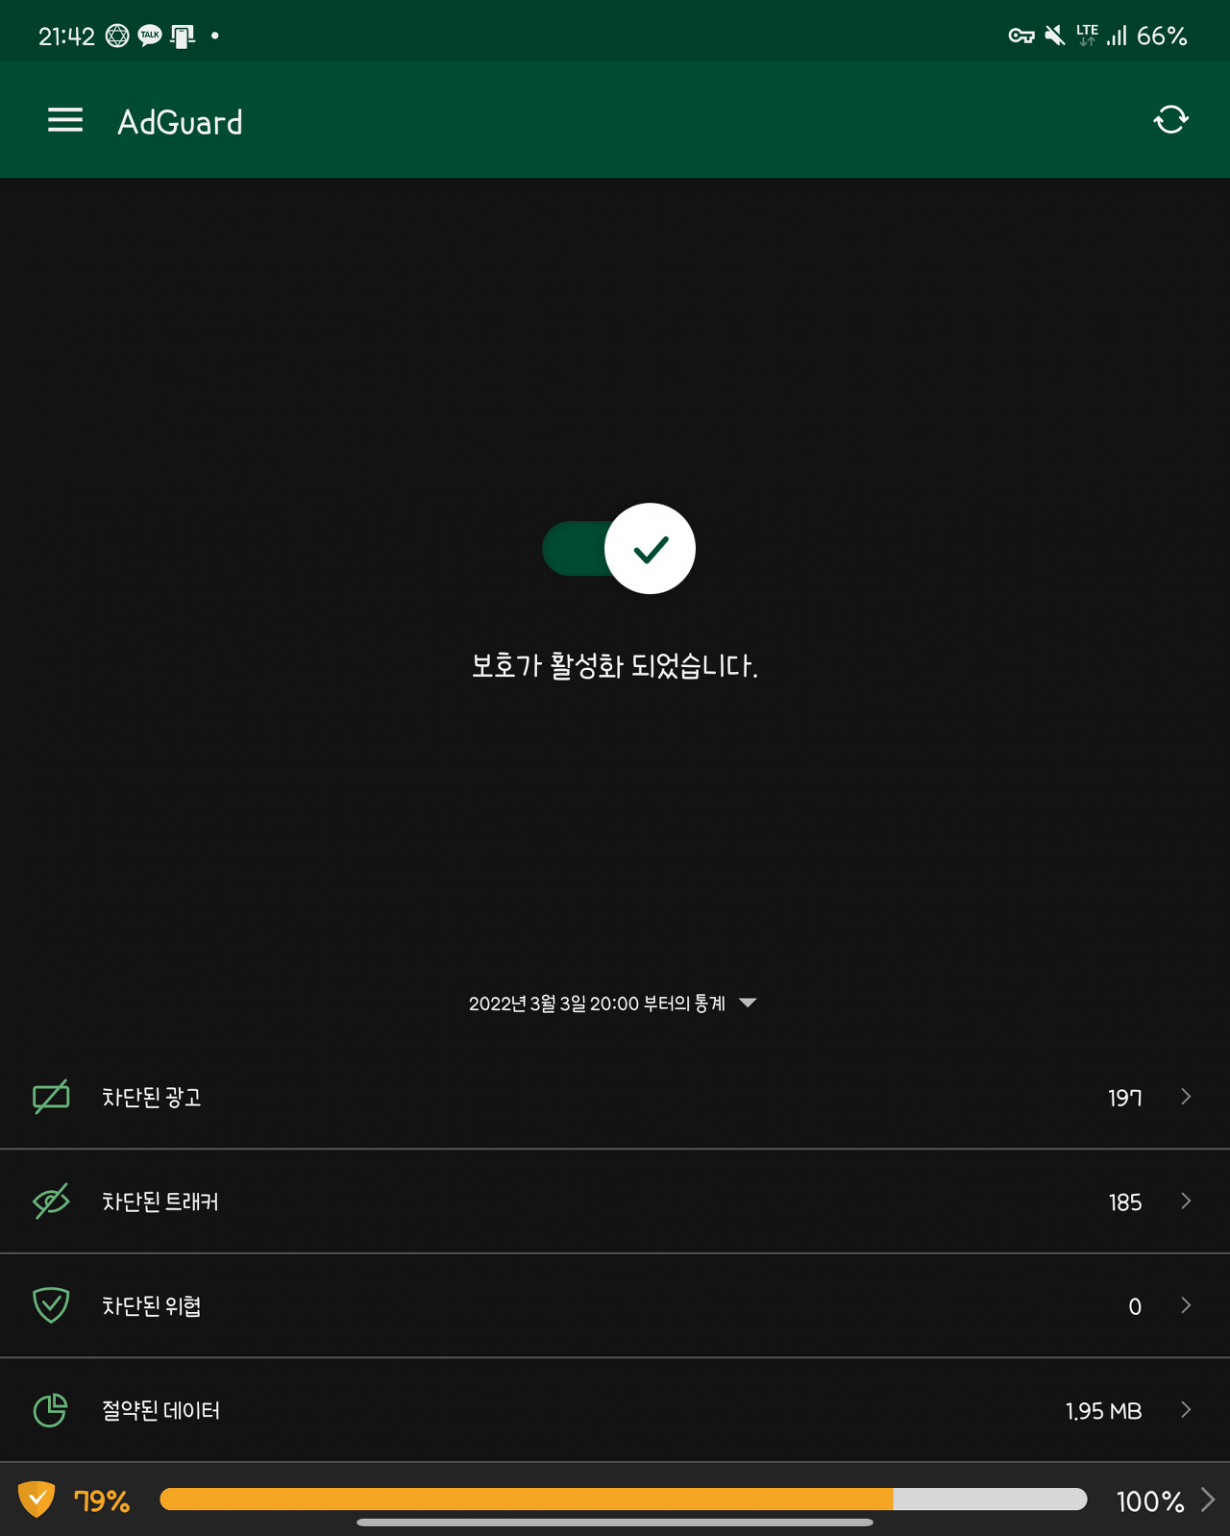Open details chevron for 절약된 데이터
1230x1536 pixels.
click(x=1186, y=1410)
